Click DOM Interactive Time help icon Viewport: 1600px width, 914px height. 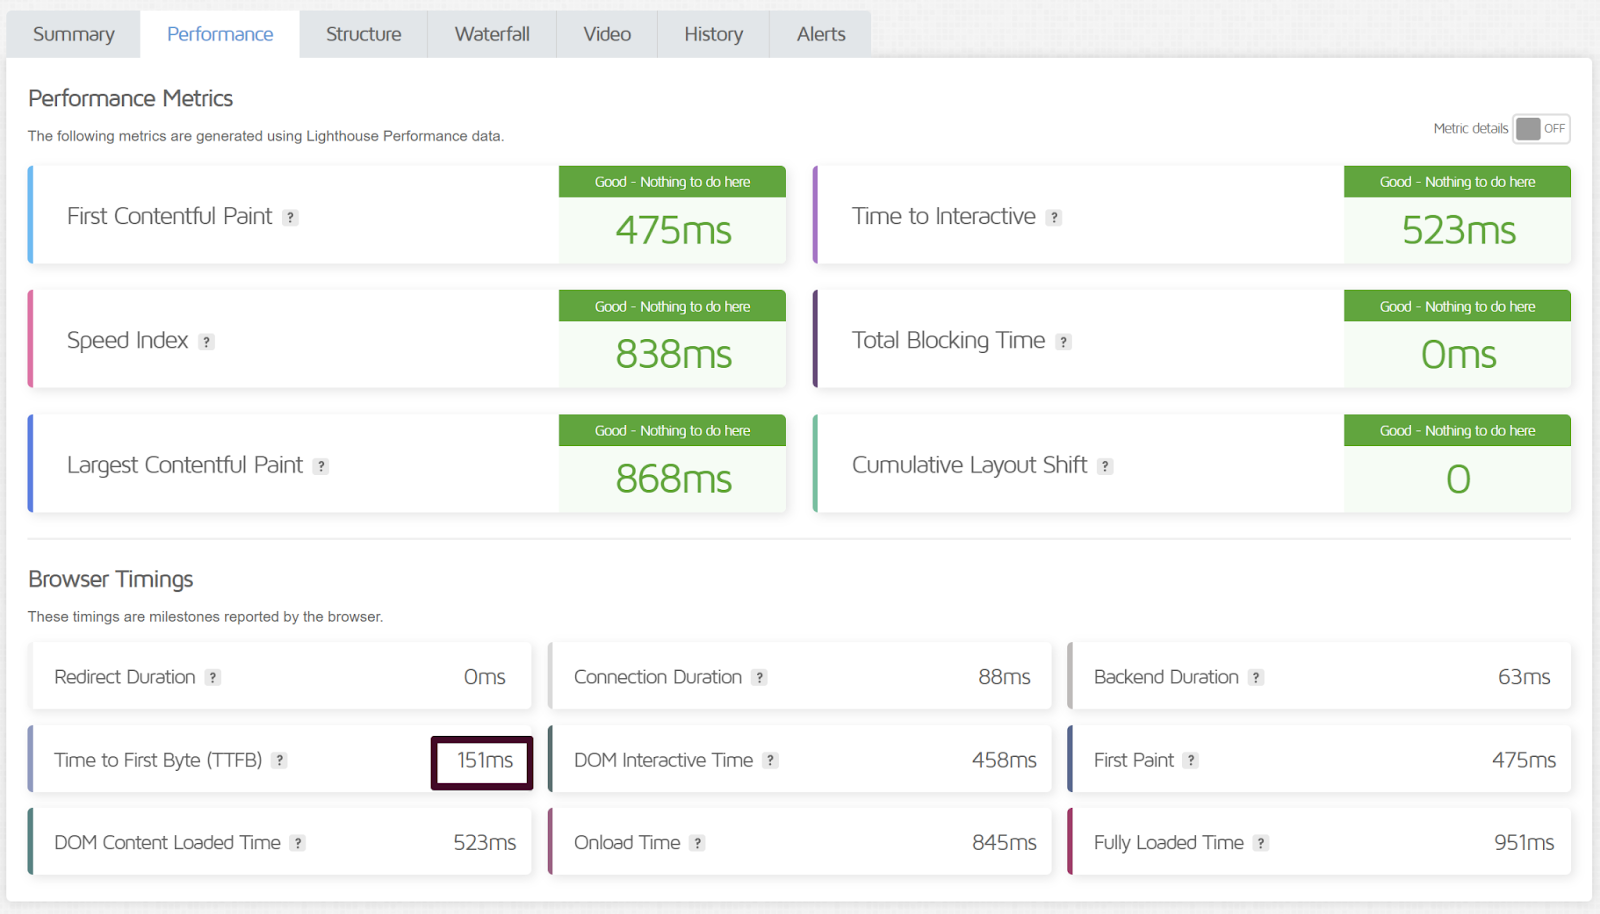coord(770,760)
